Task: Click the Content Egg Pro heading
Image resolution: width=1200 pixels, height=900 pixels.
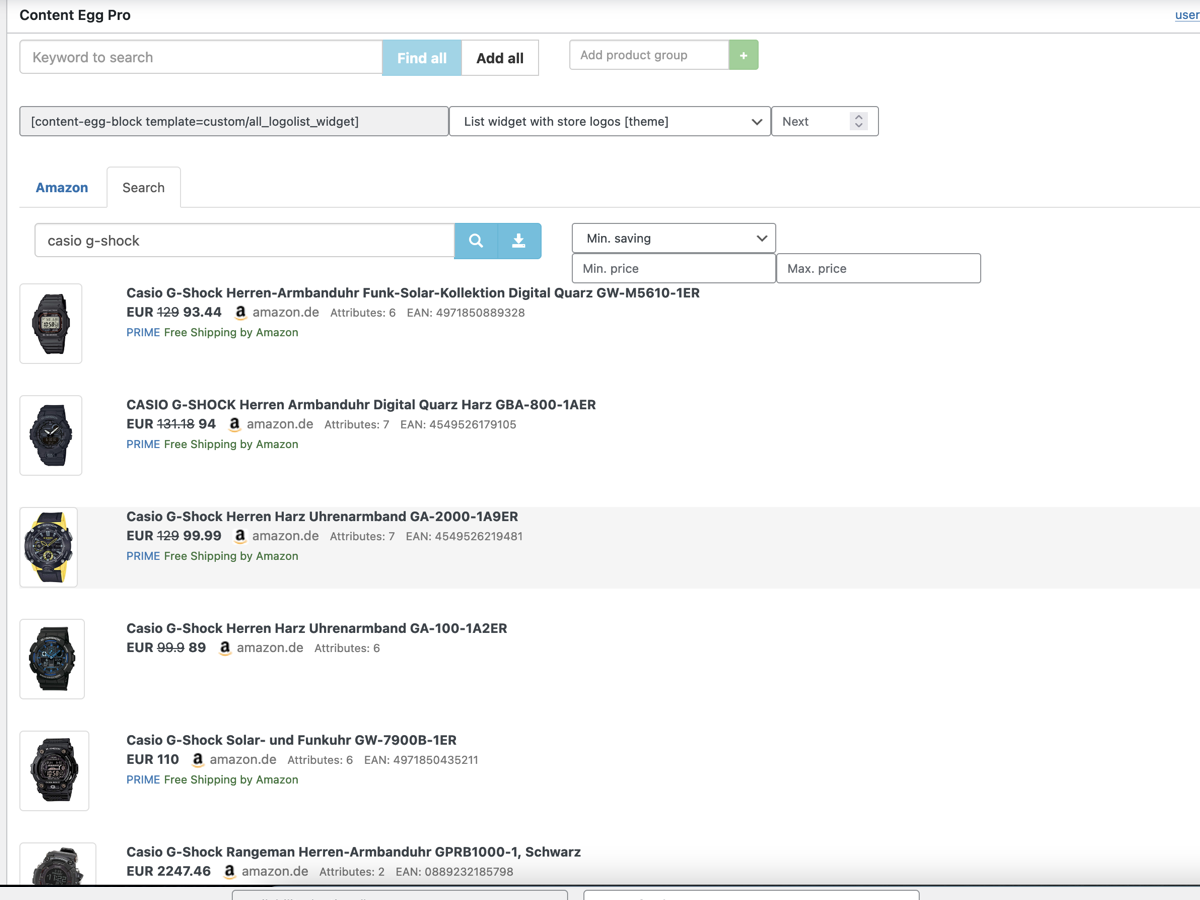Action: pos(75,15)
